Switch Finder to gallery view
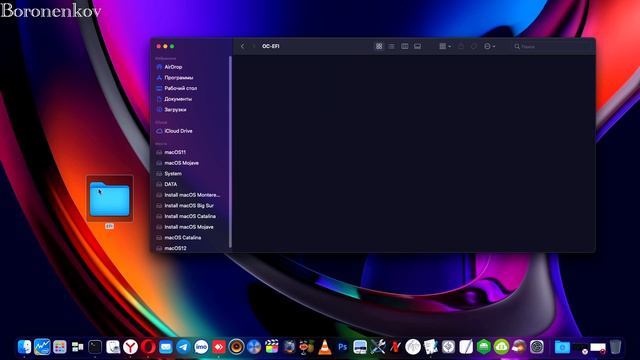640x360 pixels. 417,46
